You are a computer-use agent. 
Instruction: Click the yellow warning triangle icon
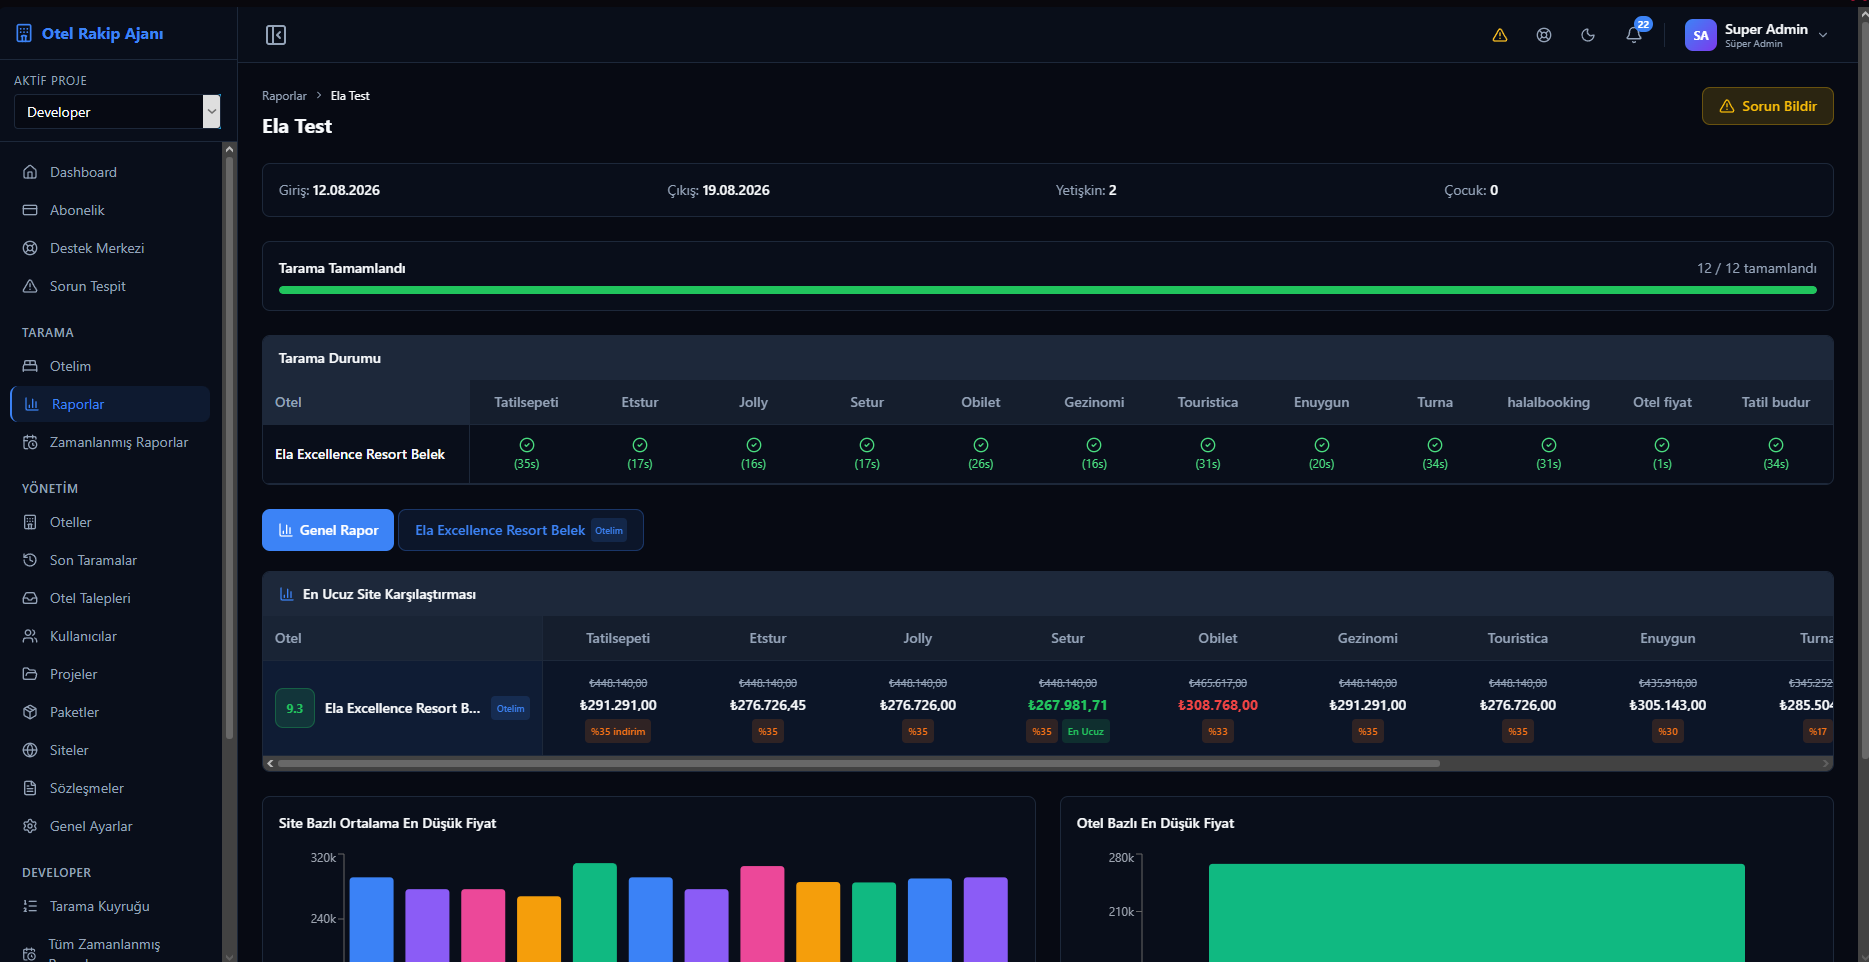pos(1500,35)
